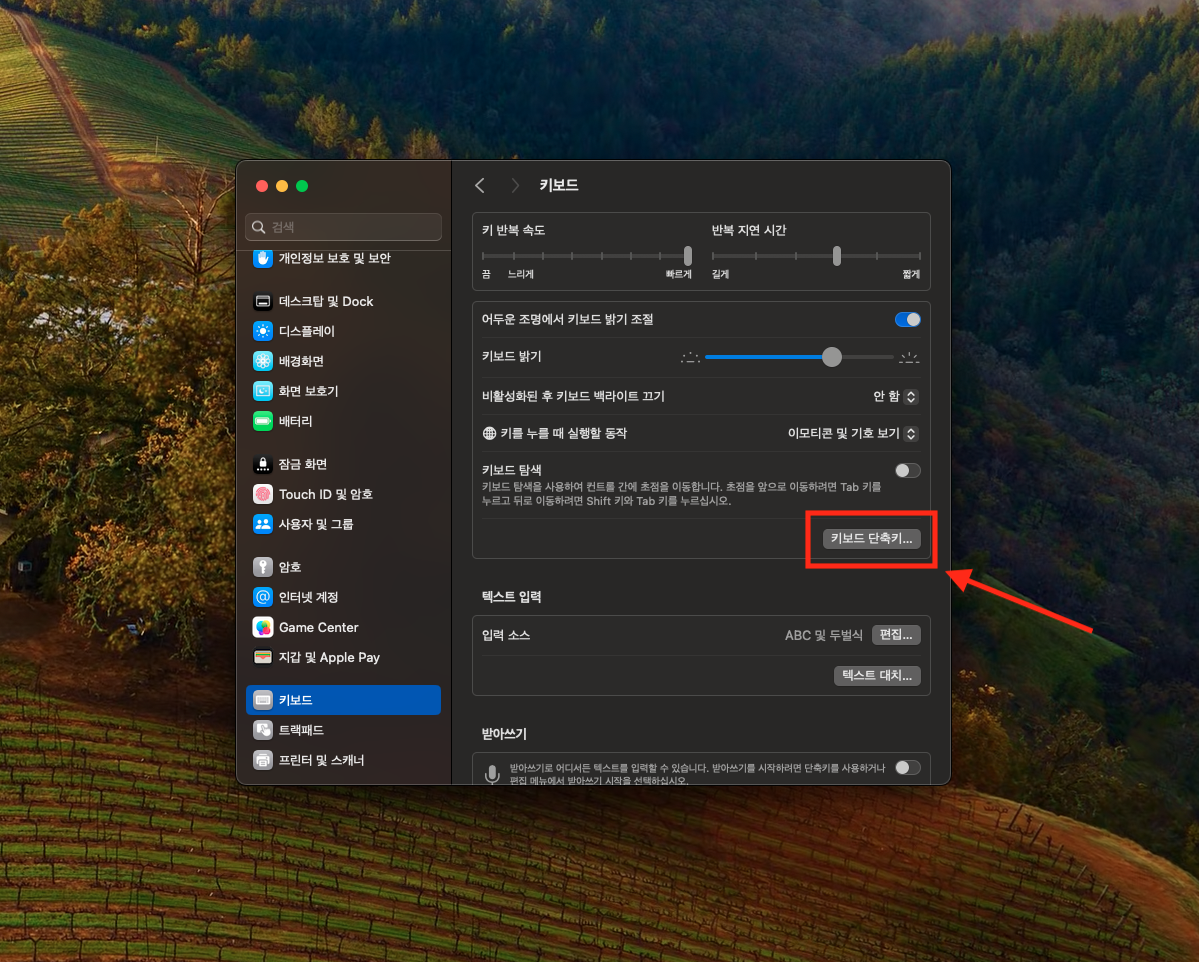Click the 길게 label under 반복 지연 시간
This screenshot has height=962, width=1199.
[x=720, y=275]
